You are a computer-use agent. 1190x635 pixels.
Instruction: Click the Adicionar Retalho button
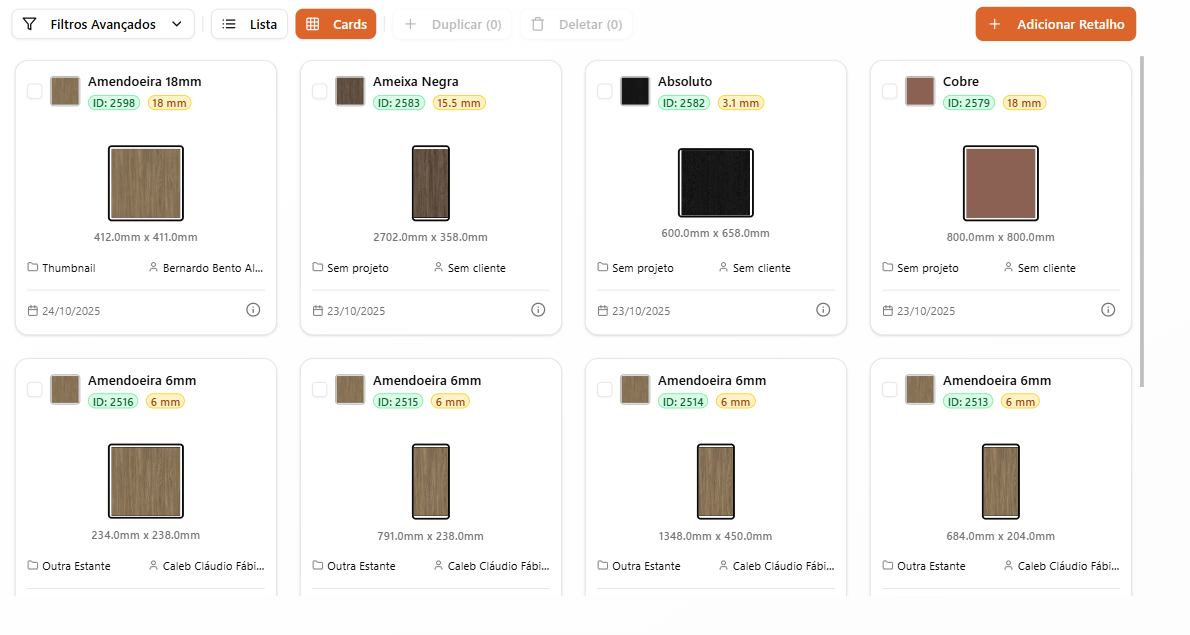pos(1056,24)
